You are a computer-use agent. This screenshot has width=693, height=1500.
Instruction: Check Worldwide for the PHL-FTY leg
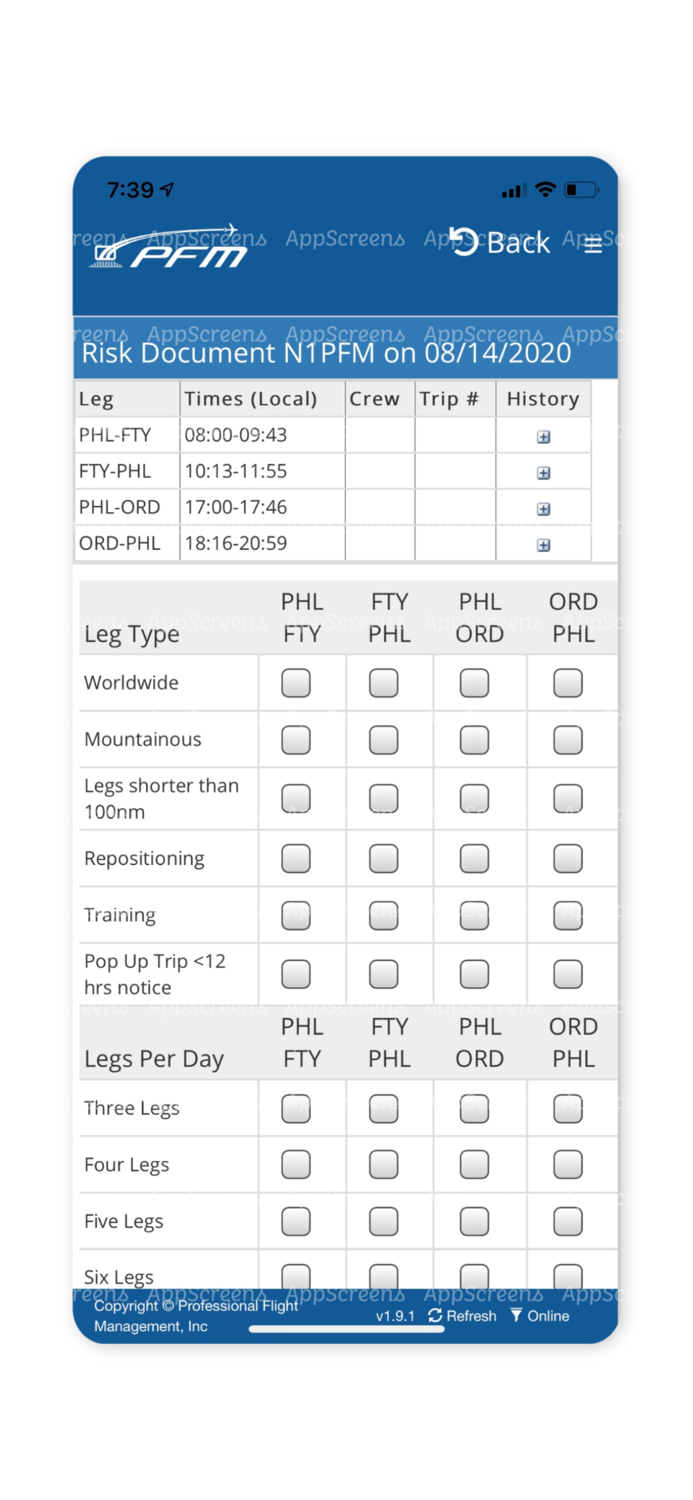(x=295, y=683)
